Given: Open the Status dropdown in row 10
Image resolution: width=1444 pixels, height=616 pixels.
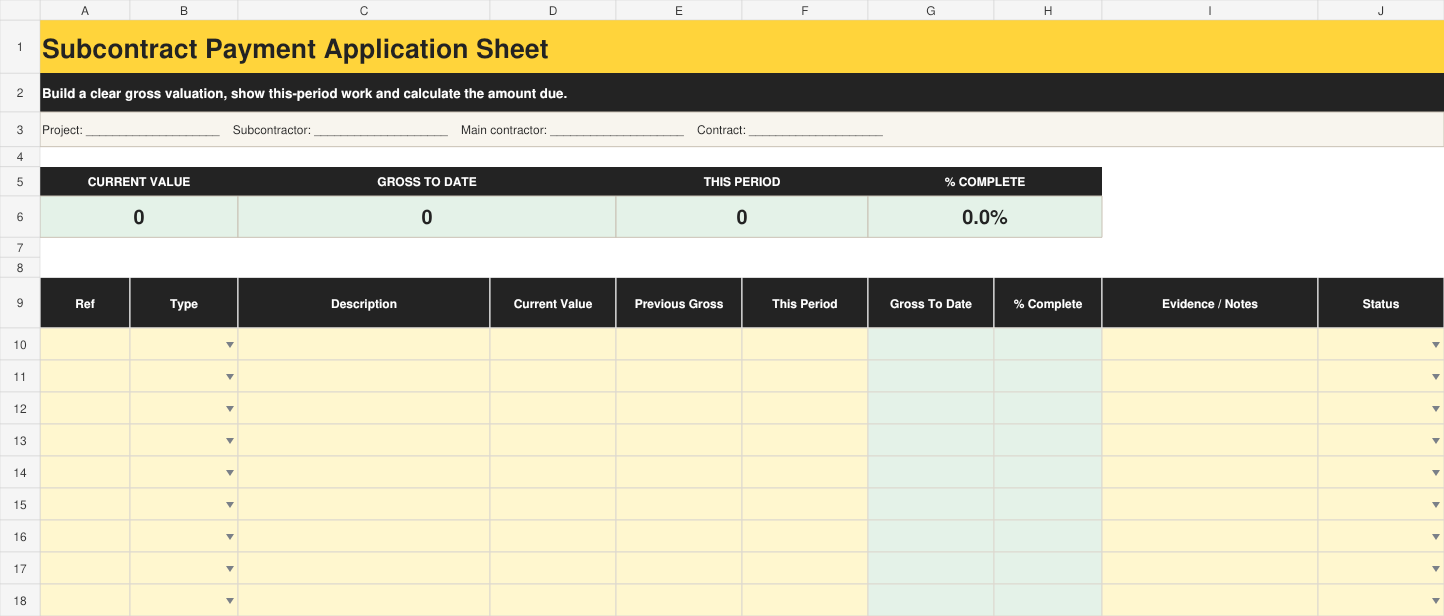Looking at the screenshot, I should [x=1436, y=345].
